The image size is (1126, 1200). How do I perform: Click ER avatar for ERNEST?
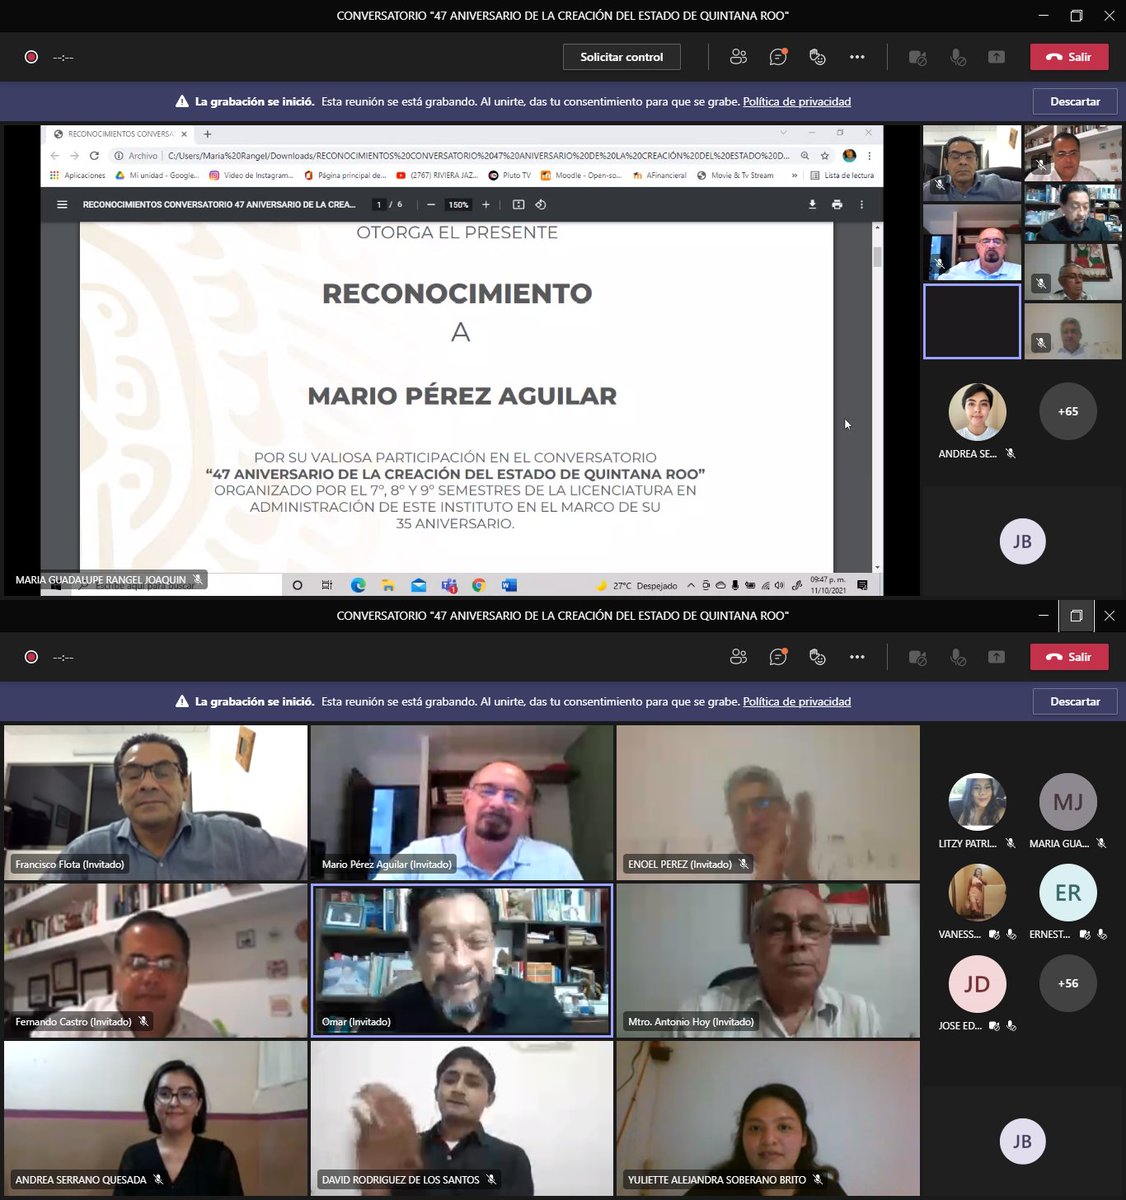tap(1068, 892)
